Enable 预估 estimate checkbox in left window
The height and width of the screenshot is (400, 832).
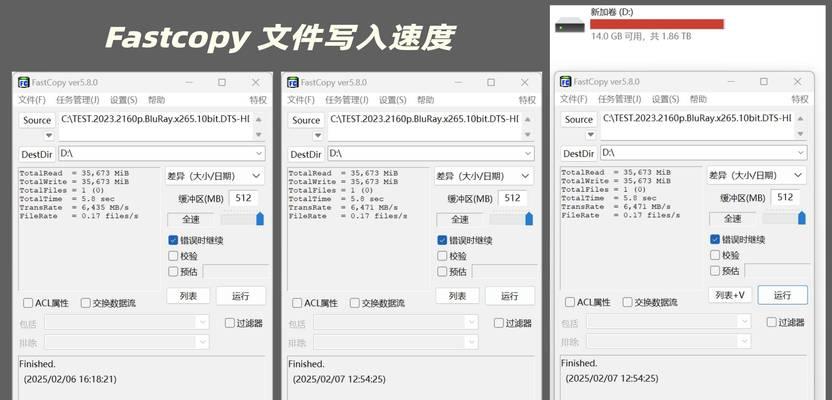tap(173, 272)
